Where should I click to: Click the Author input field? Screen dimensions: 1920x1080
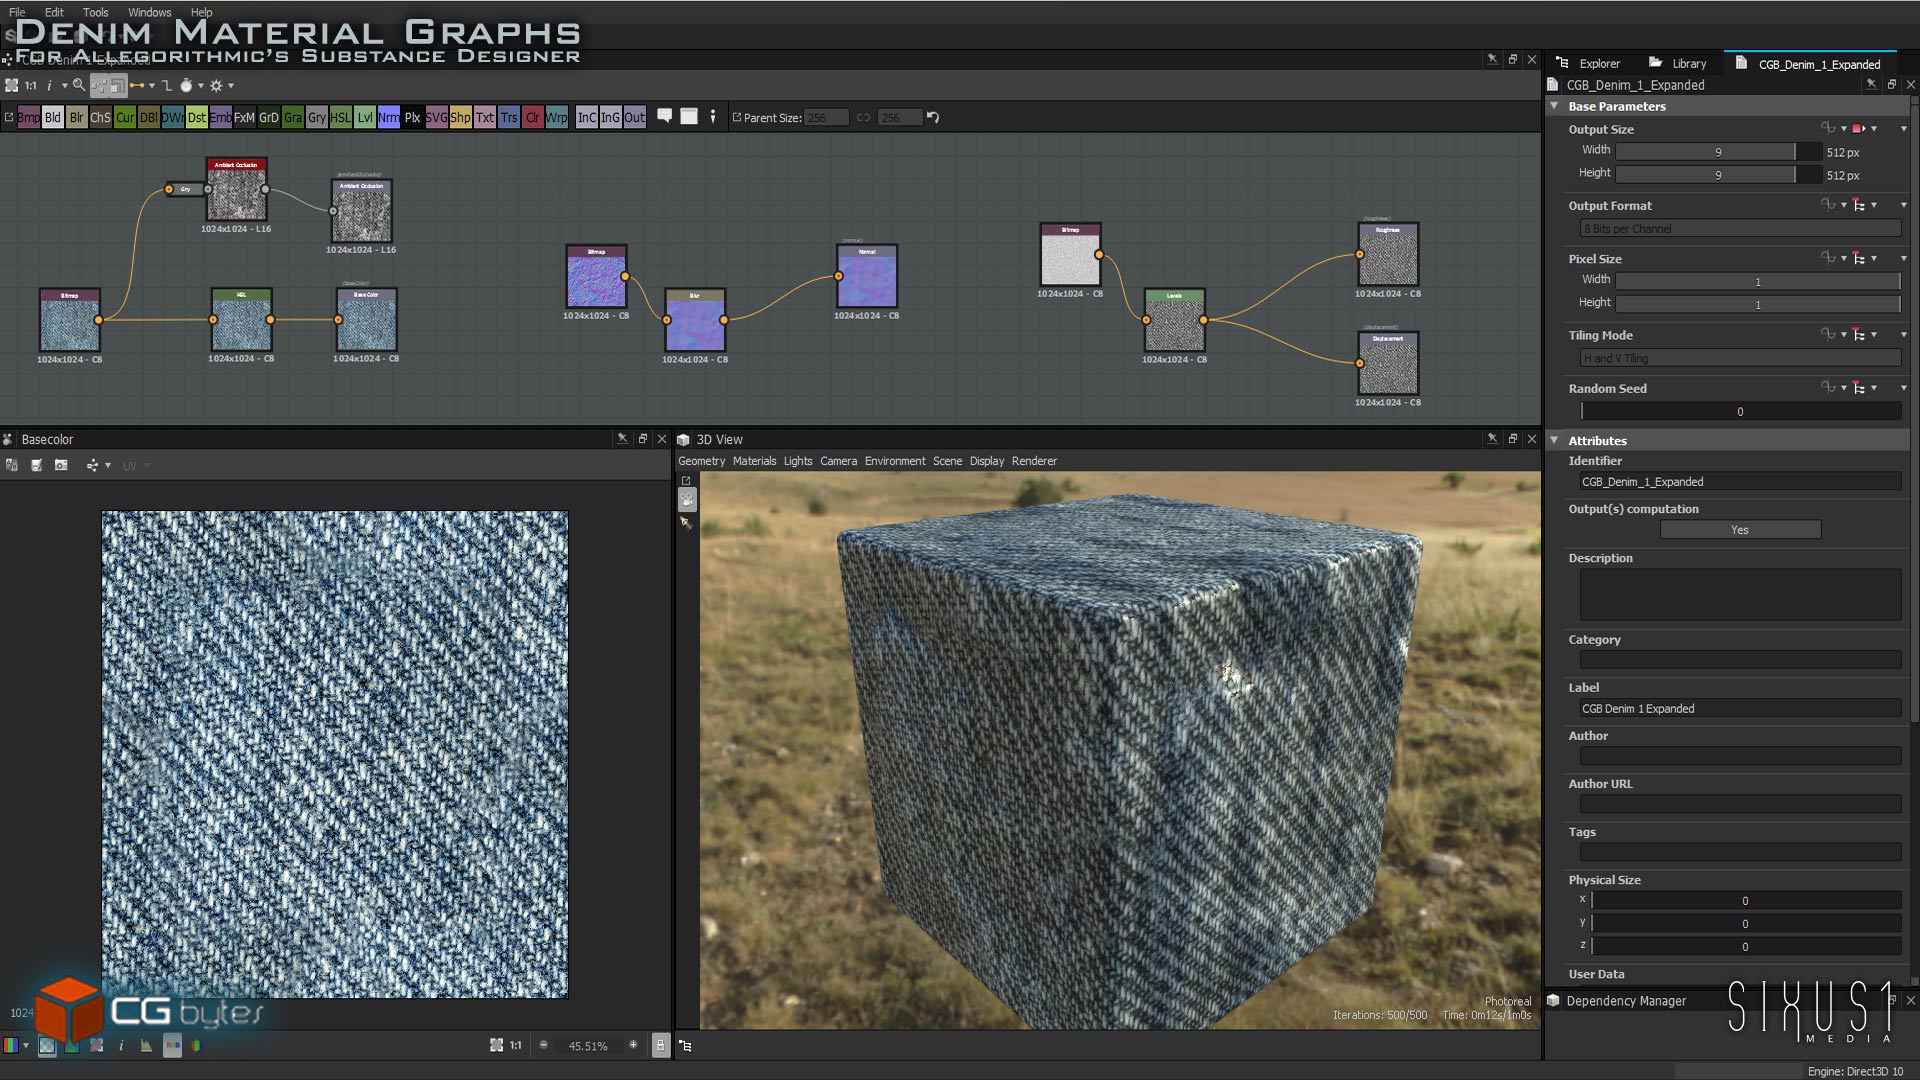coord(1740,757)
